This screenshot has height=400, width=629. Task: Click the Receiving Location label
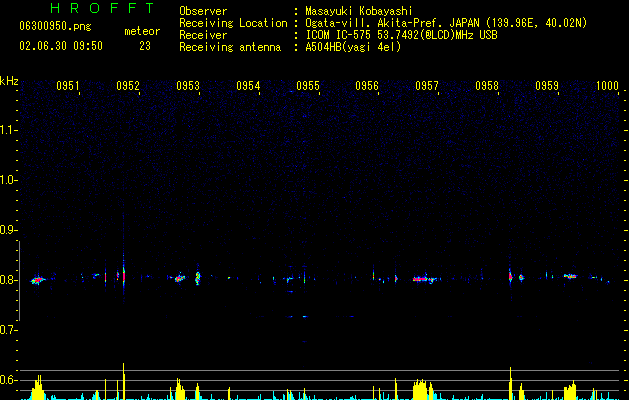233,23
